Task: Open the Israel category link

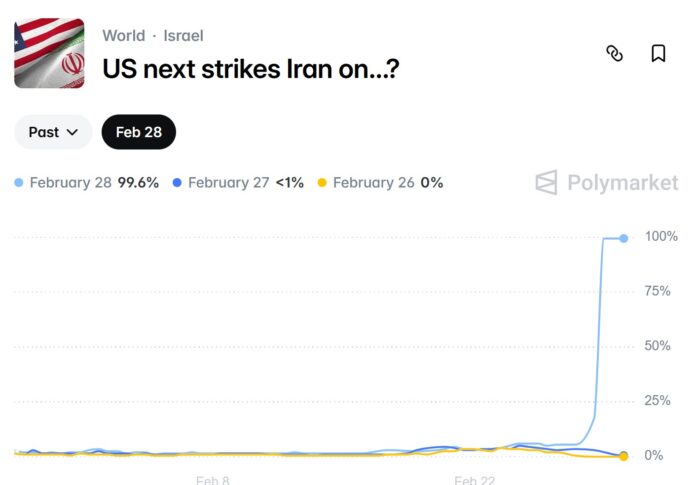Action: pos(183,35)
